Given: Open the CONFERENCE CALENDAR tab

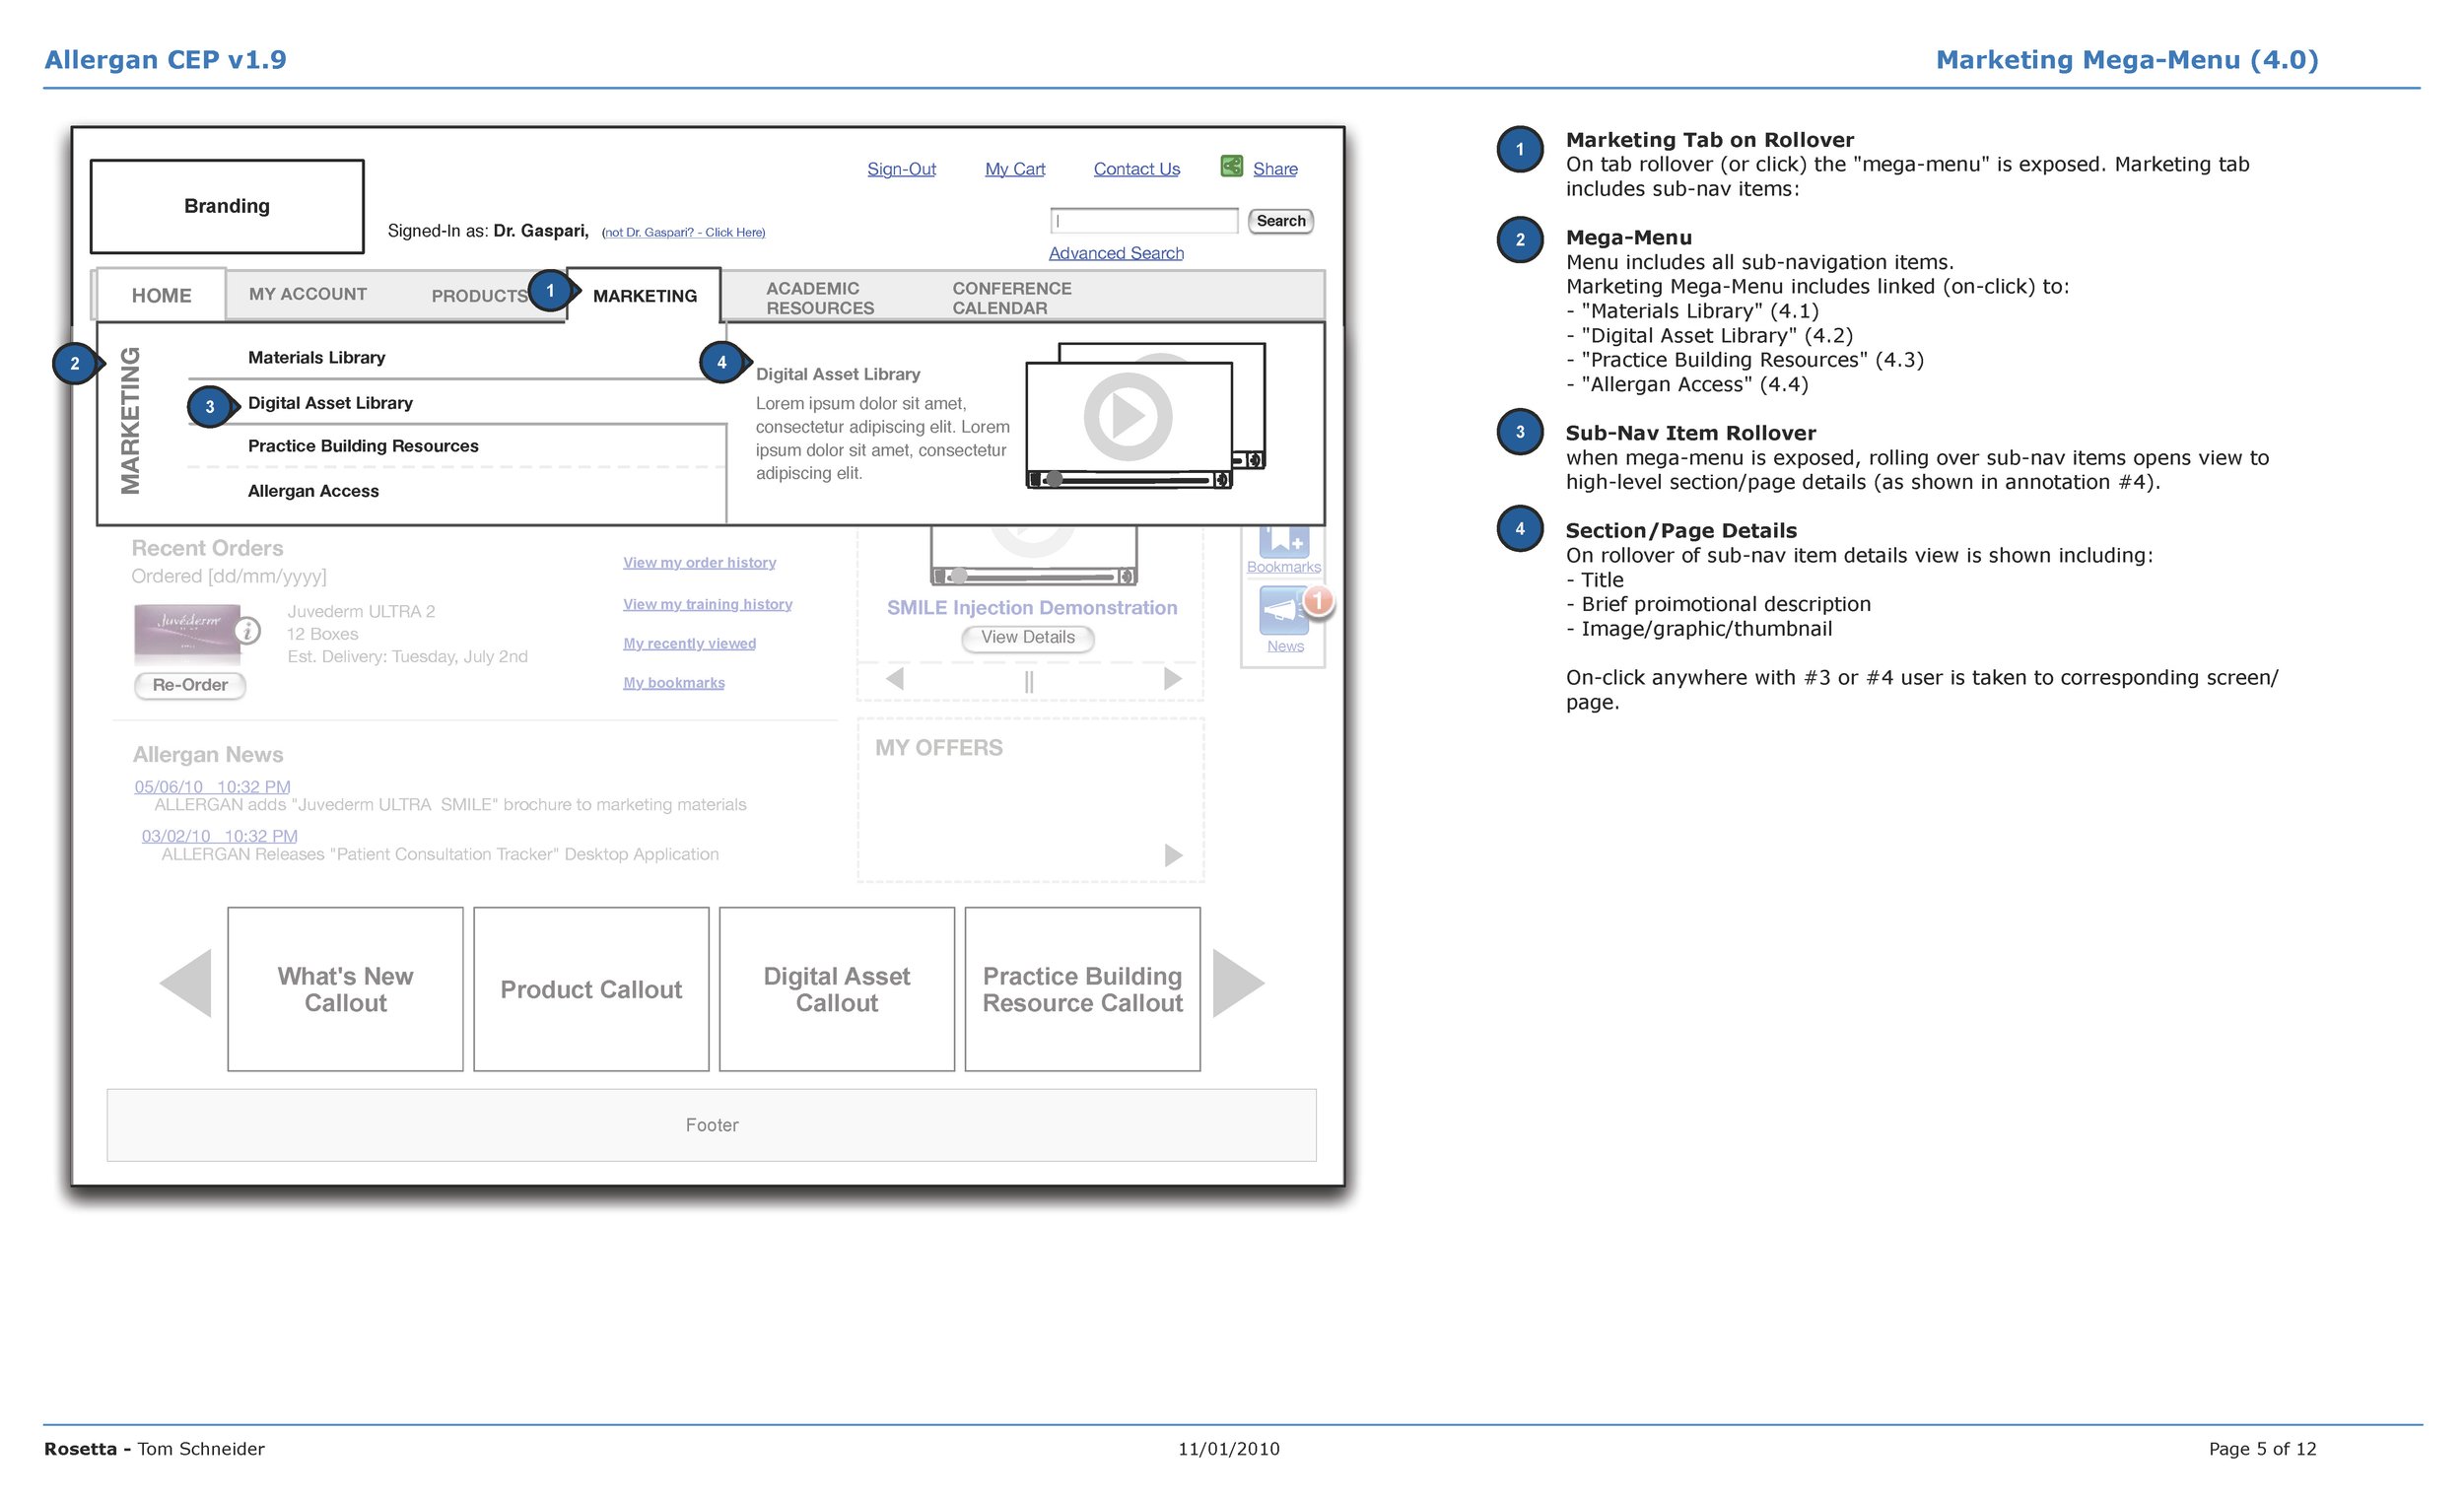Looking at the screenshot, I should (1011, 298).
